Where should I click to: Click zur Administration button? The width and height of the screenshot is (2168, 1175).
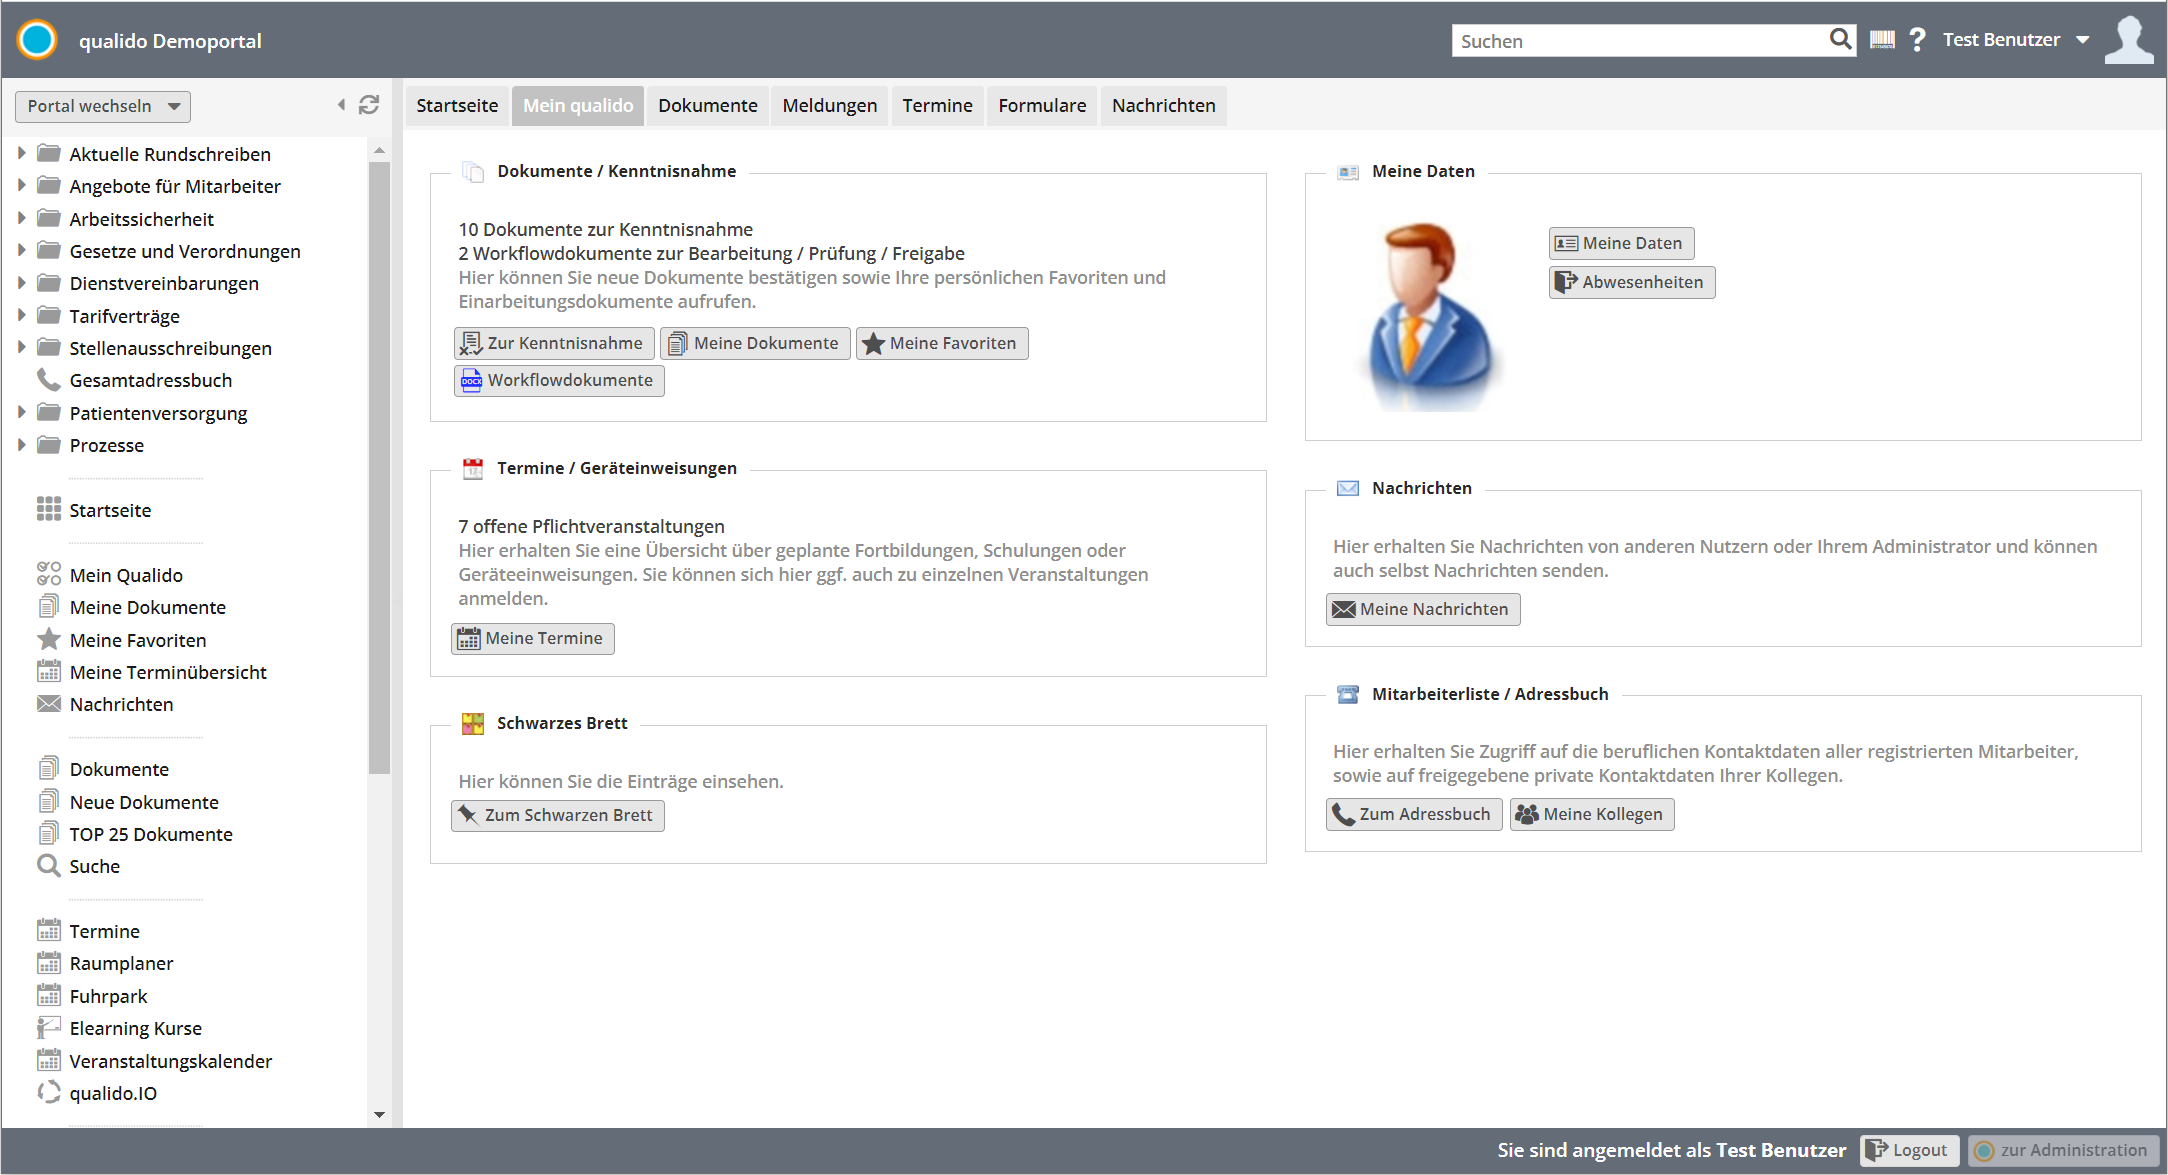pyautogui.click(x=2063, y=1150)
